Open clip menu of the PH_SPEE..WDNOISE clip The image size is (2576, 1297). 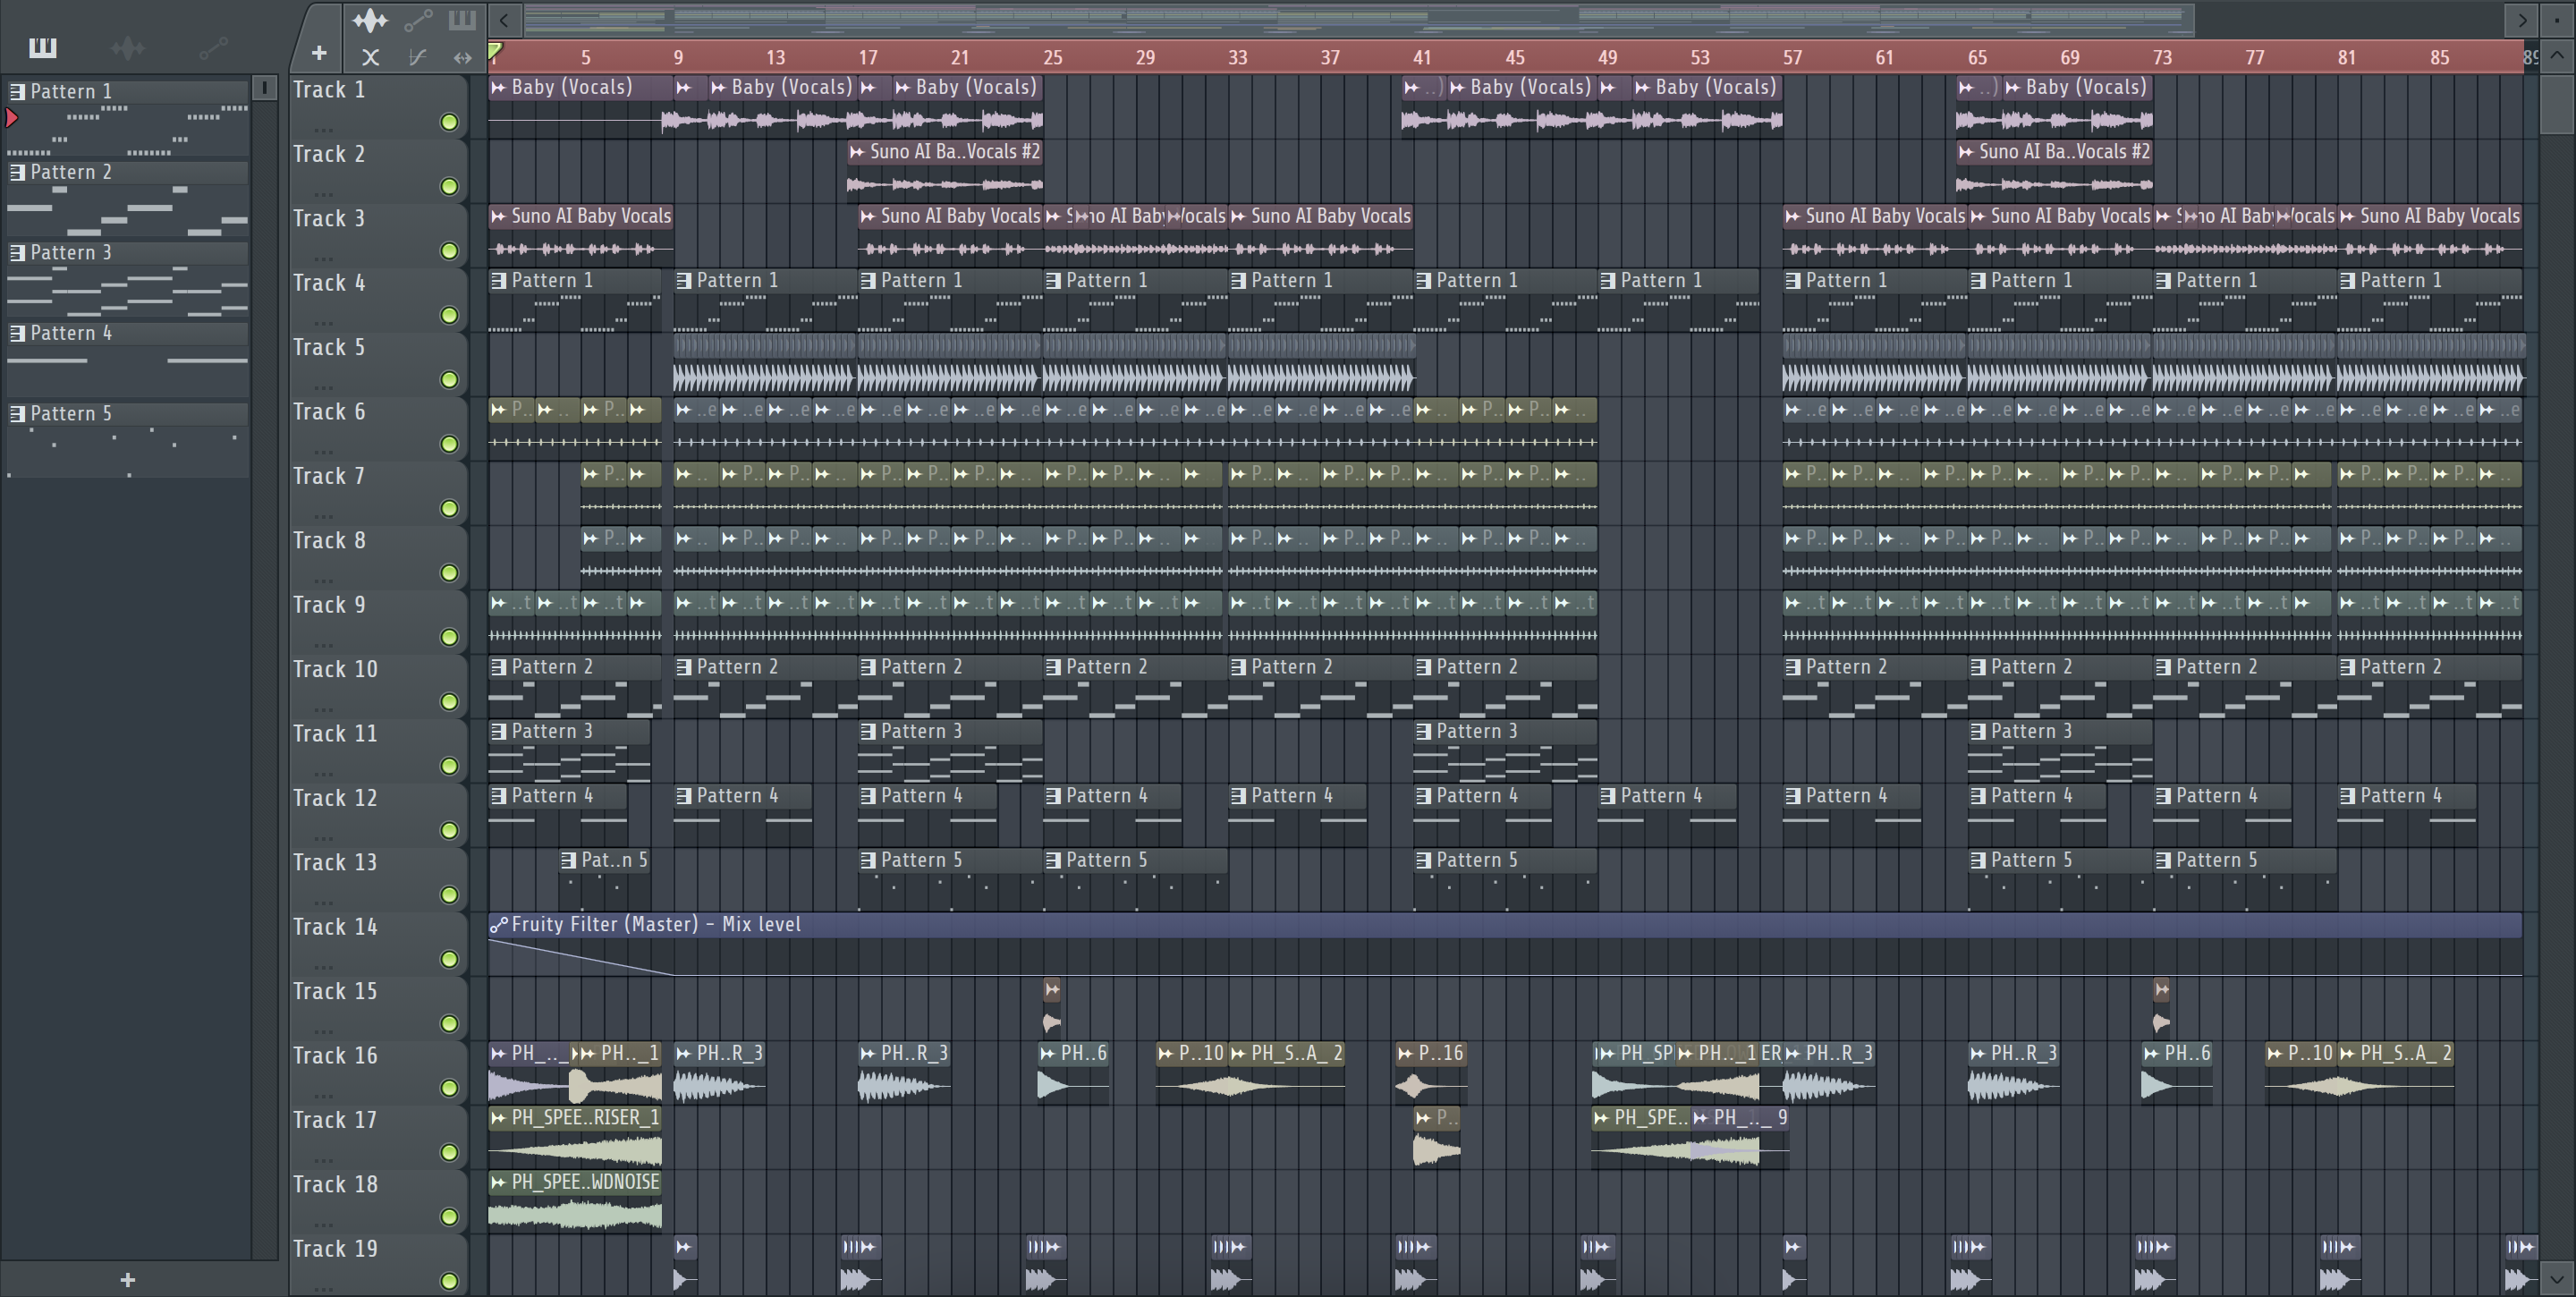[498, 1182]
